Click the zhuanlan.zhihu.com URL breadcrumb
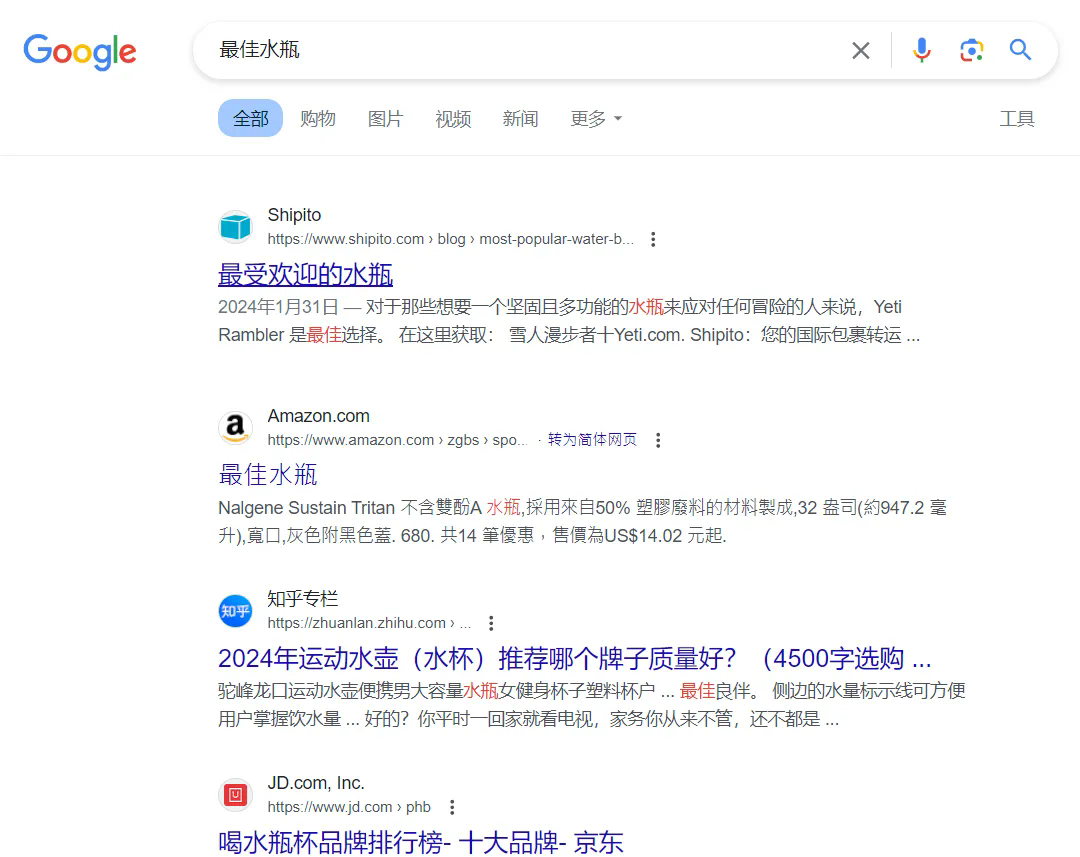The width and height of the screenshot is (1080, 857). click(x=369, y=623)
